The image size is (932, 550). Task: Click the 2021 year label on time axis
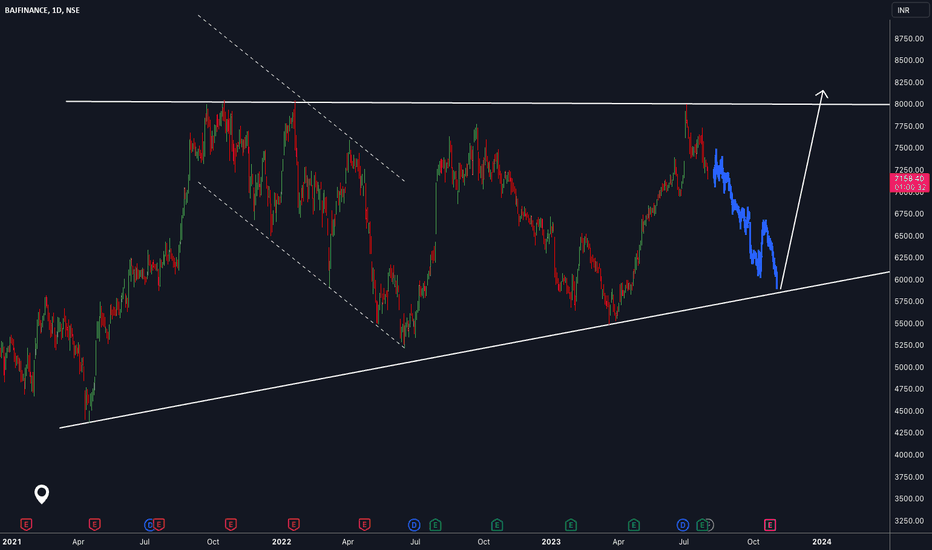(12, 542)
